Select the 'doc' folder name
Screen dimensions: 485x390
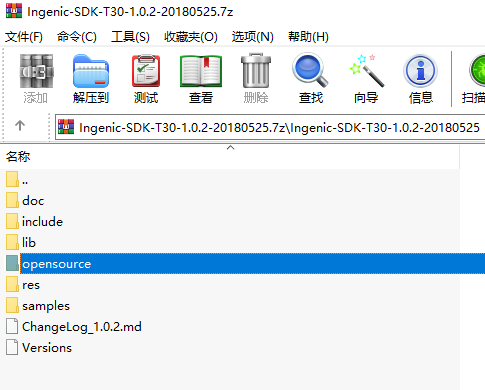click(33, 201)
